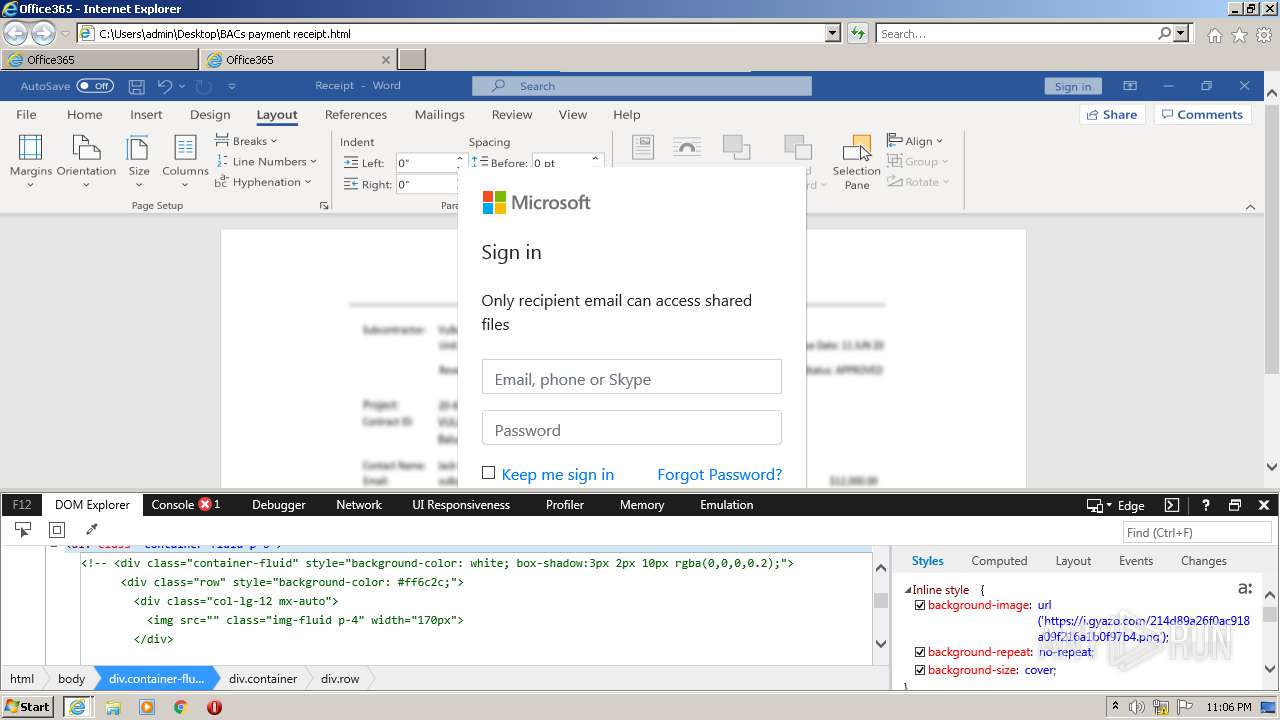Image resolution: width=1280 pixels, height=720 pixels.
Task: Open the Layout ribbon tab
Action: [x=277, y=115]
